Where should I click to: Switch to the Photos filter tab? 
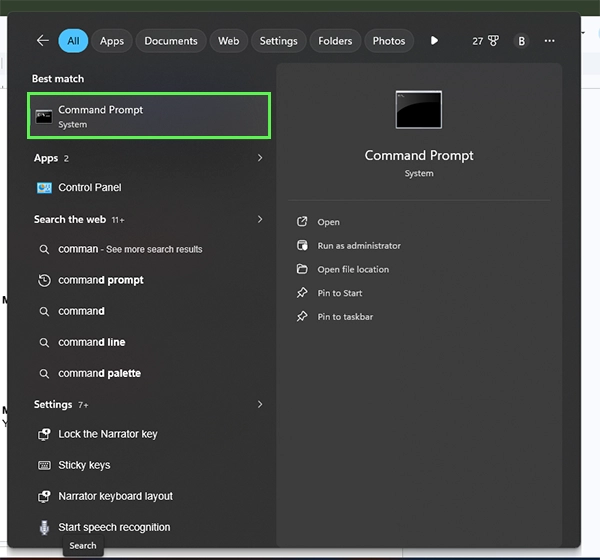pyautogui.click(x=389, y=41)
